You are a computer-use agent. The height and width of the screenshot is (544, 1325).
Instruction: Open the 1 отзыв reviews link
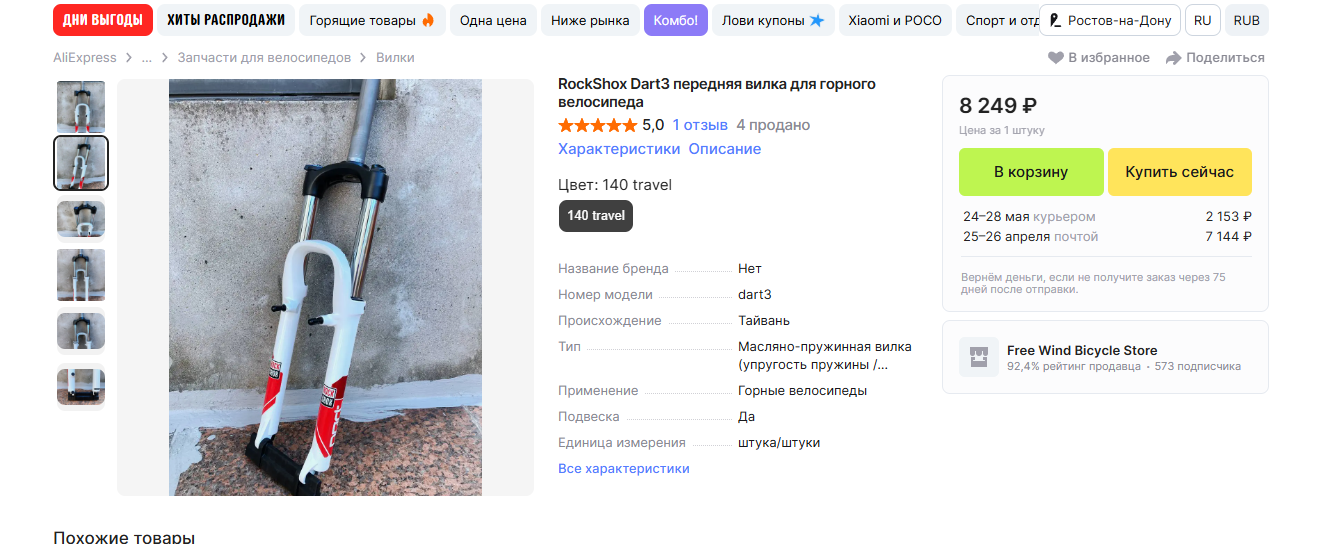click(700, 125)
